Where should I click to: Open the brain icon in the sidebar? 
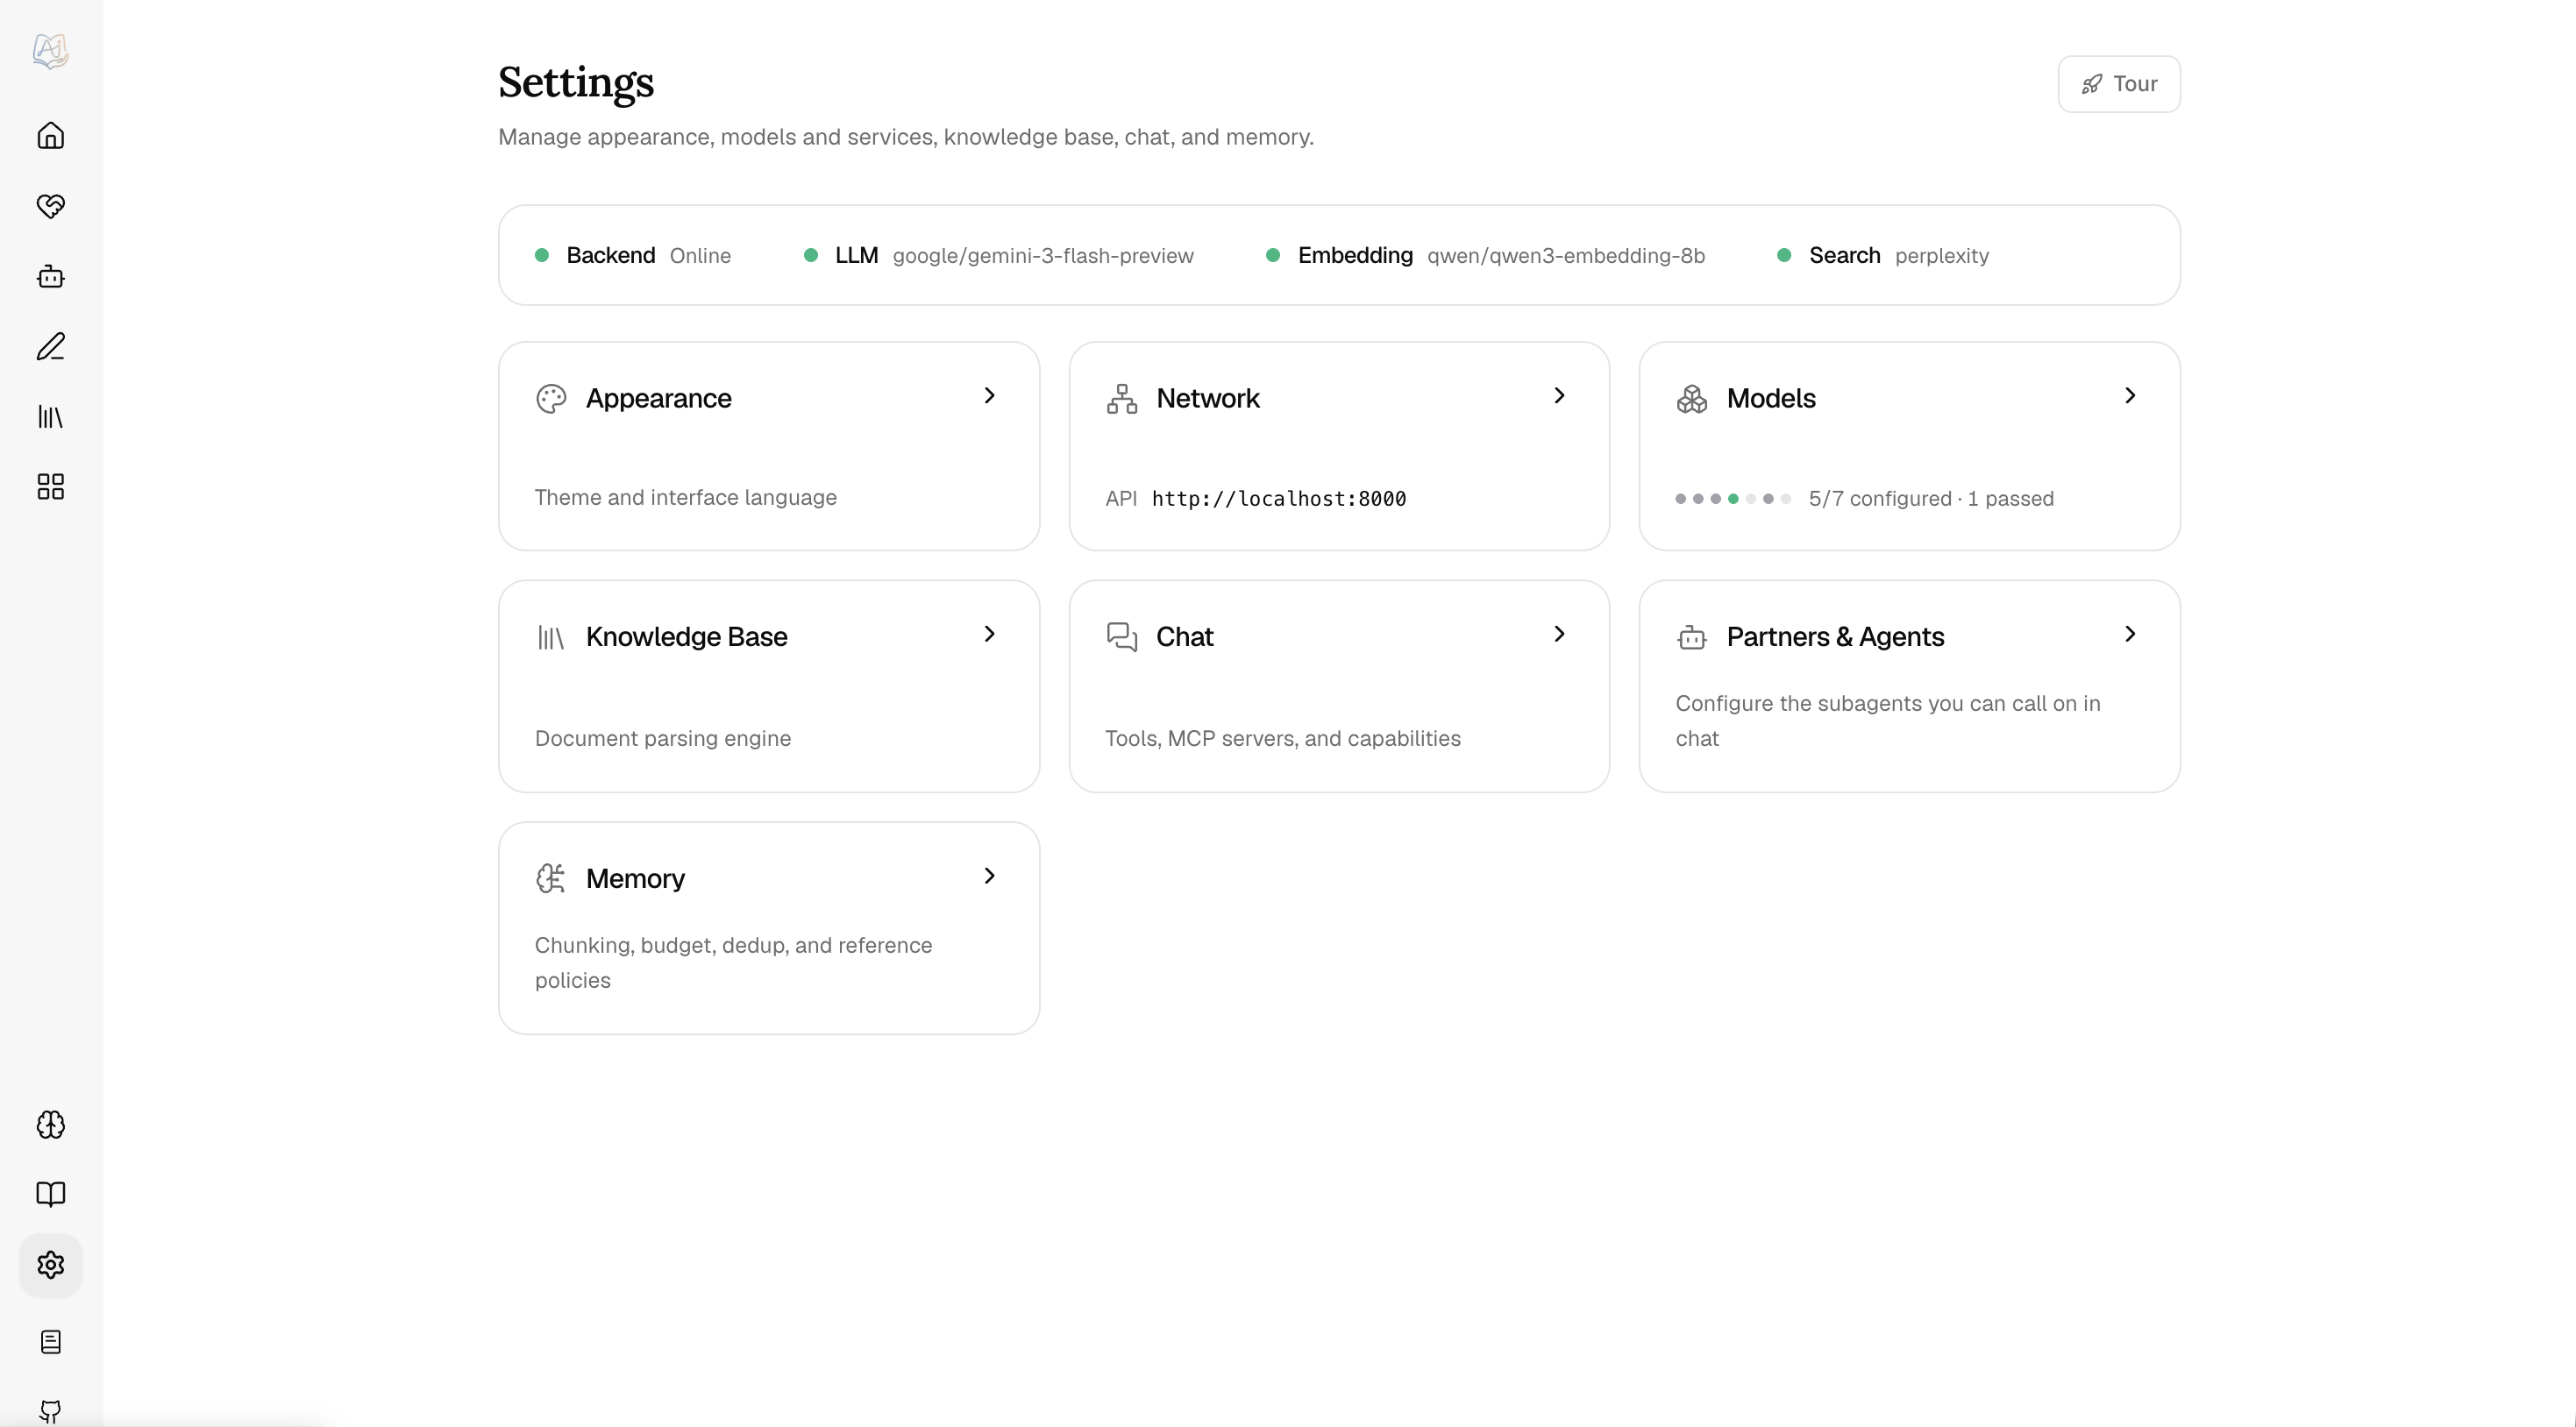(50, 1124)
